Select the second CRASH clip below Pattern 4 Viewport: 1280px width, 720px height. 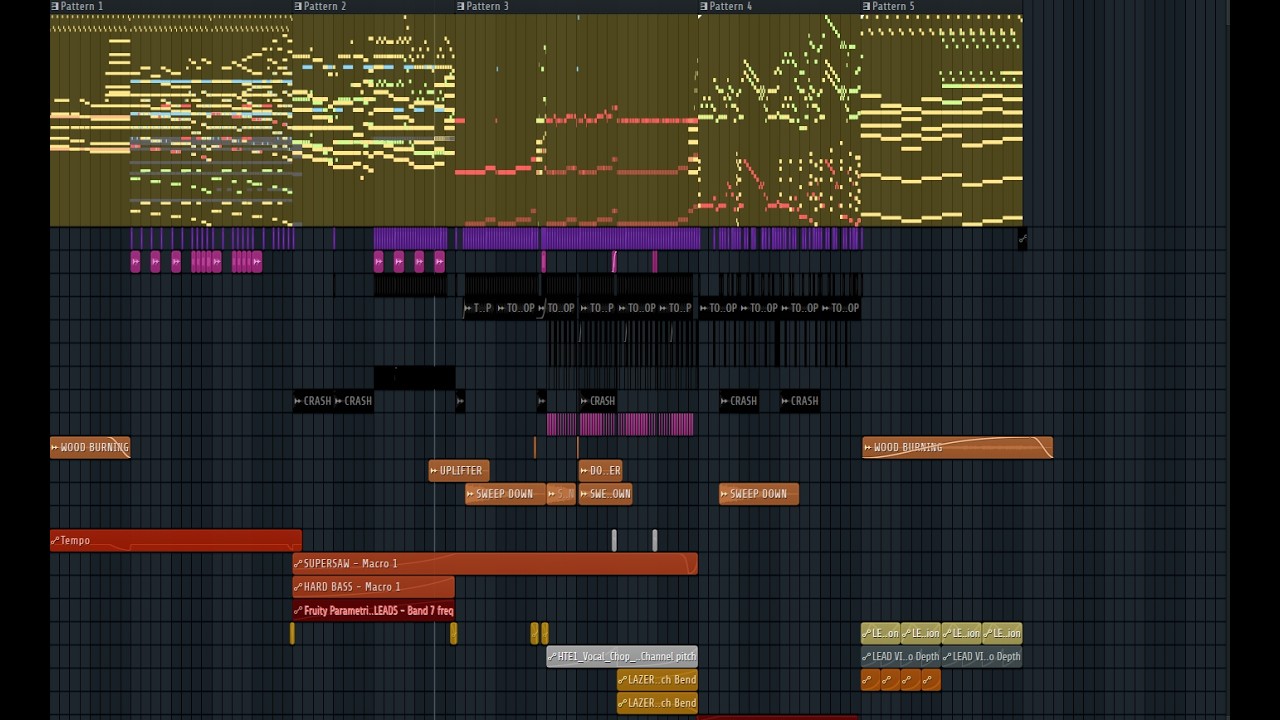(x=800, y=401)
